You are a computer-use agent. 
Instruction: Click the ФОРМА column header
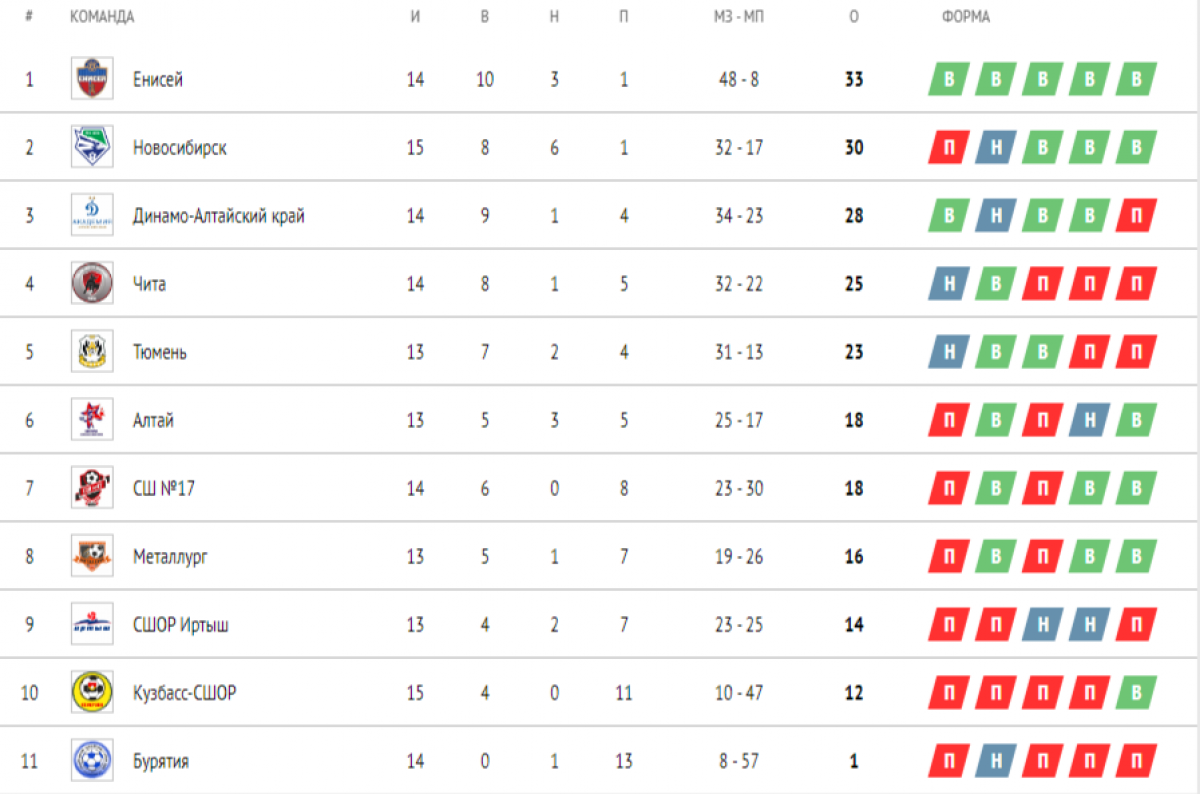coord(966,17)
